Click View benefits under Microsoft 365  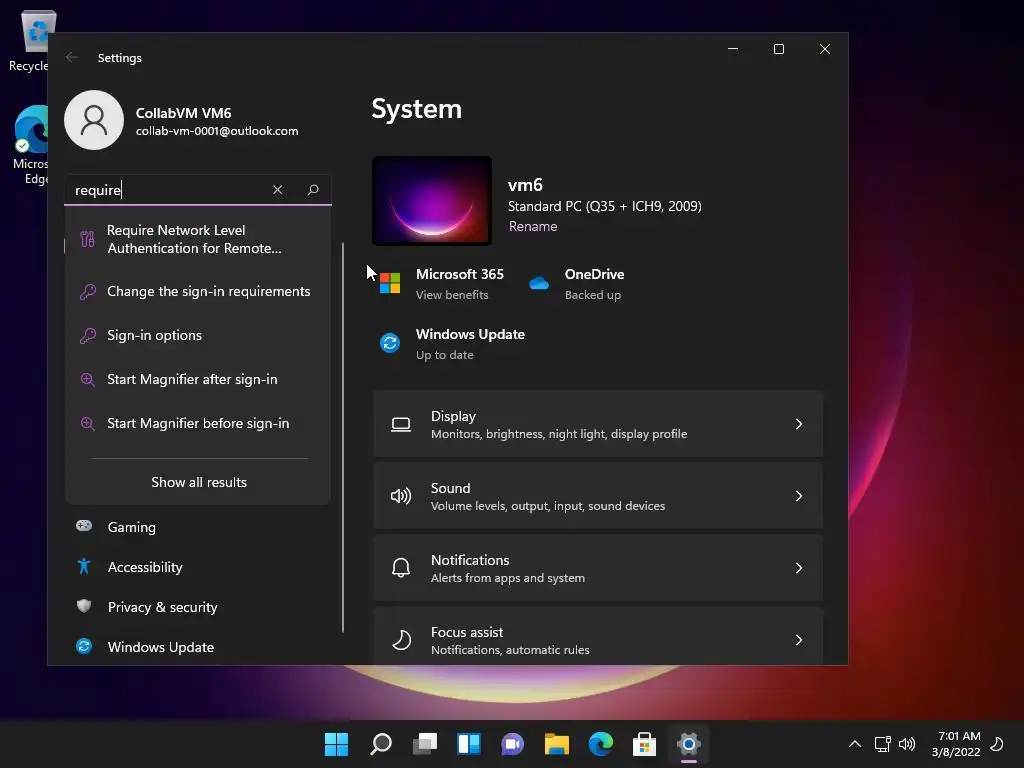pos(452,295)
